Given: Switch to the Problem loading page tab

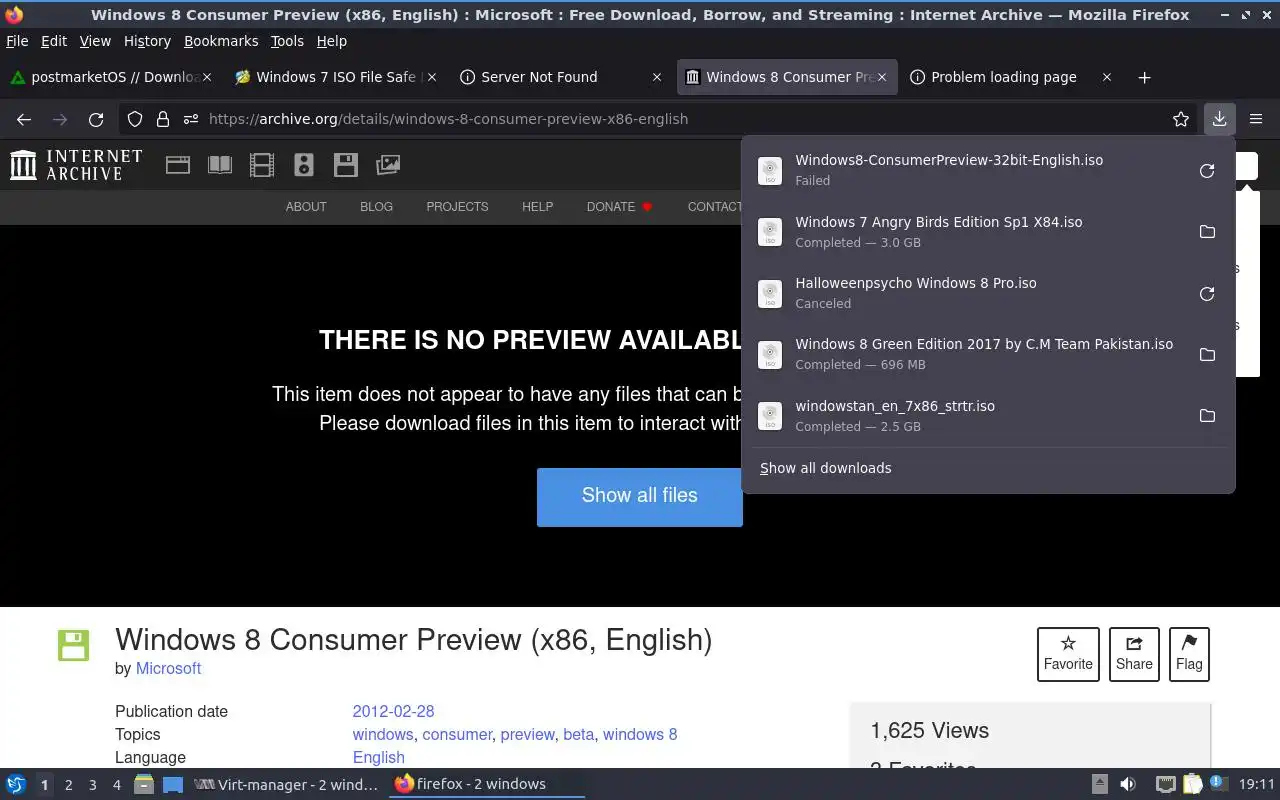Looking at the screenshot, I should coord(1010,77).
